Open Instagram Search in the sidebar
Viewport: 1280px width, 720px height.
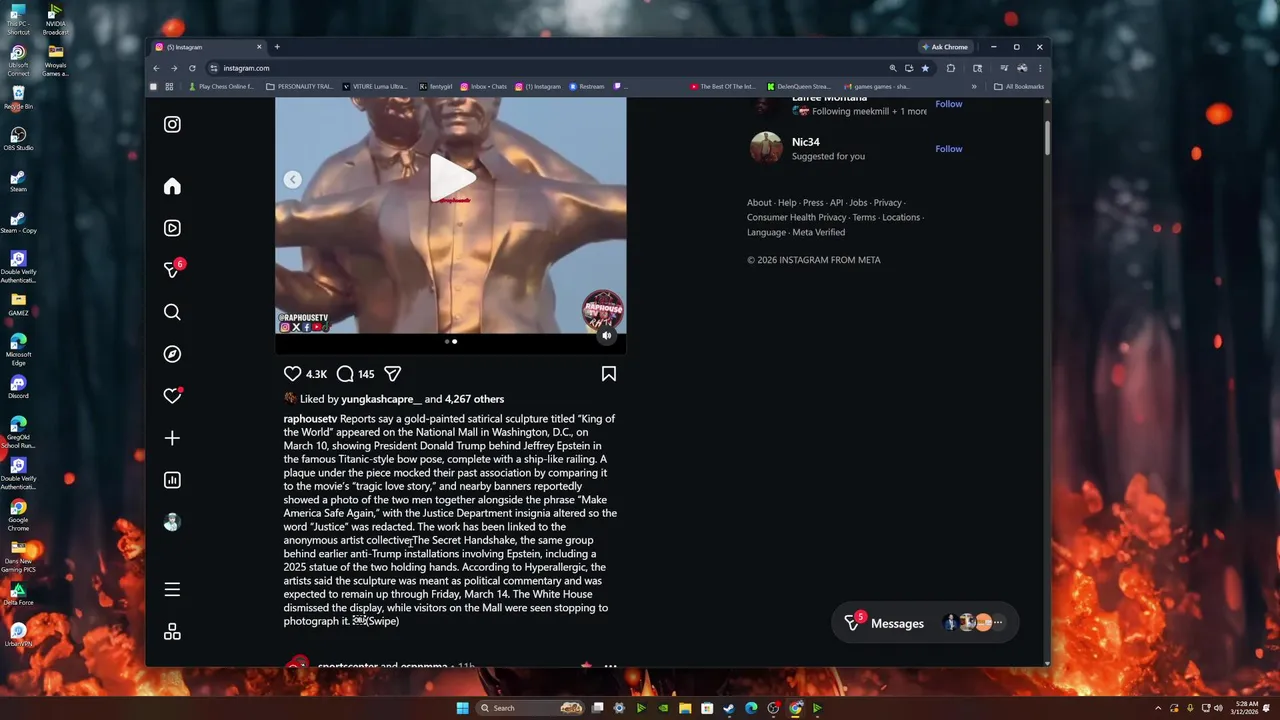click(x=172, y=312)
